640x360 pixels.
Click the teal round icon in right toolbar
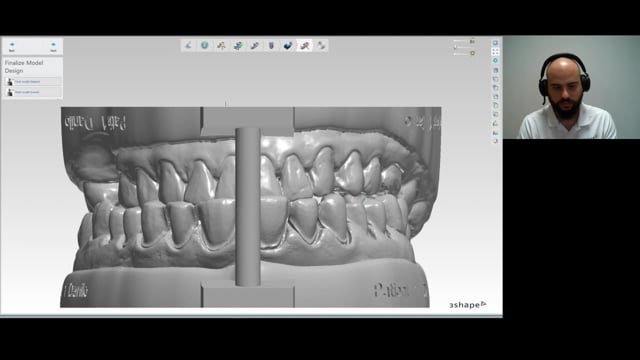[x=495, y=60]
